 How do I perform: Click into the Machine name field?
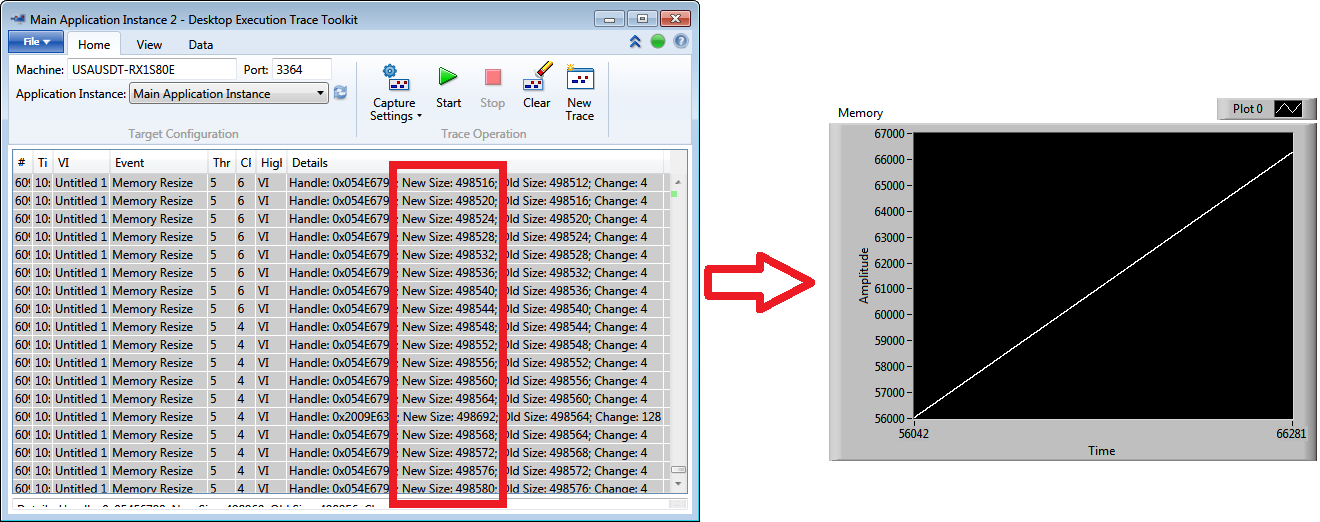point(152,69)
